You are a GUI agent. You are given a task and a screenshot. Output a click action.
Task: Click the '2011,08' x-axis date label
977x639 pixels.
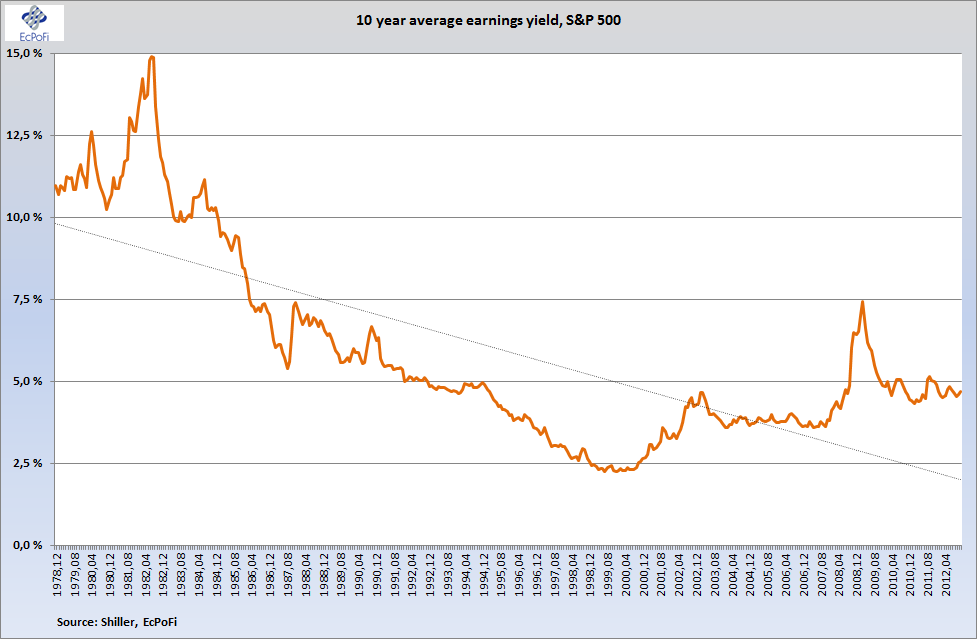tap(928, 574)
